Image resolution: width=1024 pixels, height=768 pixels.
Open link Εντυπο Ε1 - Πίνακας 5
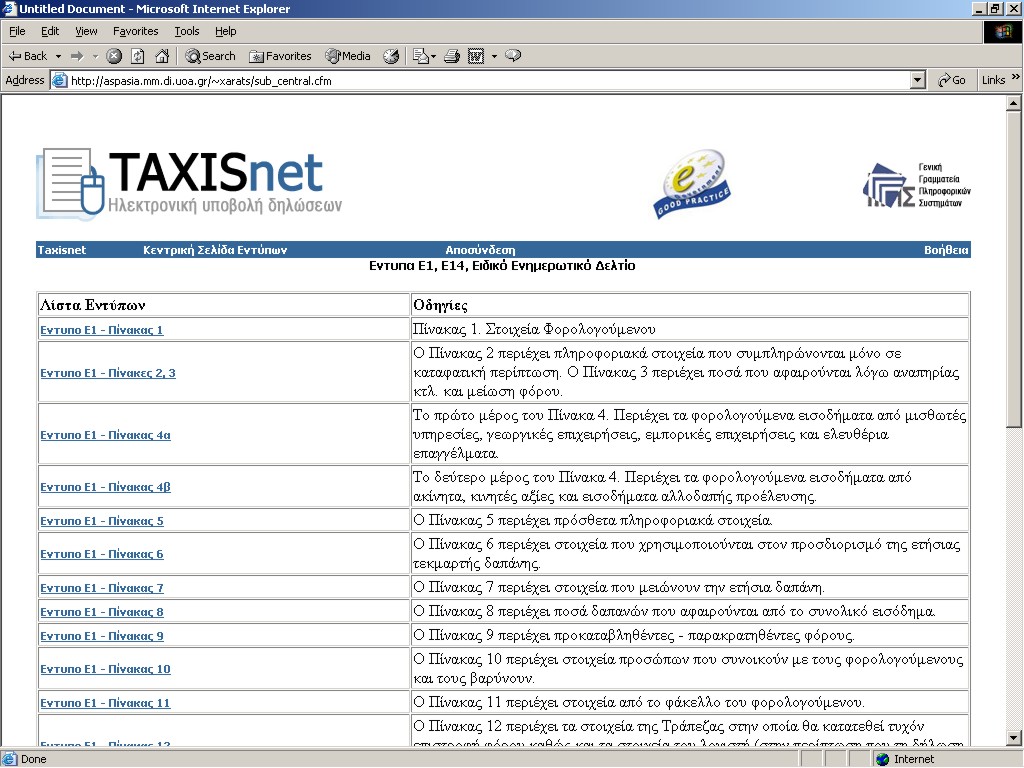tap(102, 521)
